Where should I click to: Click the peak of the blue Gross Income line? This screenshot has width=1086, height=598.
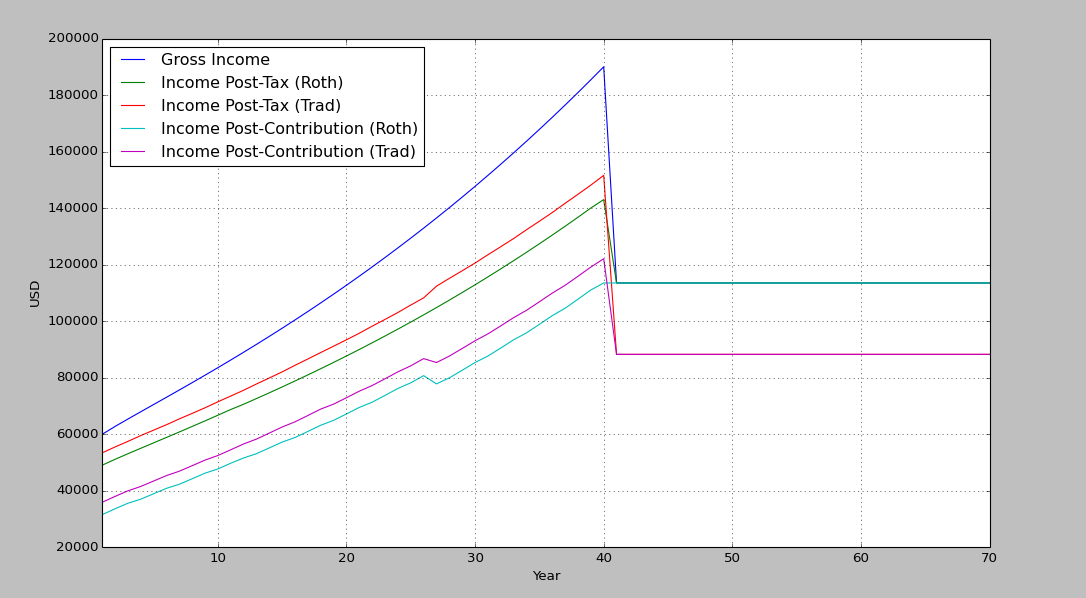coord(603,67)
